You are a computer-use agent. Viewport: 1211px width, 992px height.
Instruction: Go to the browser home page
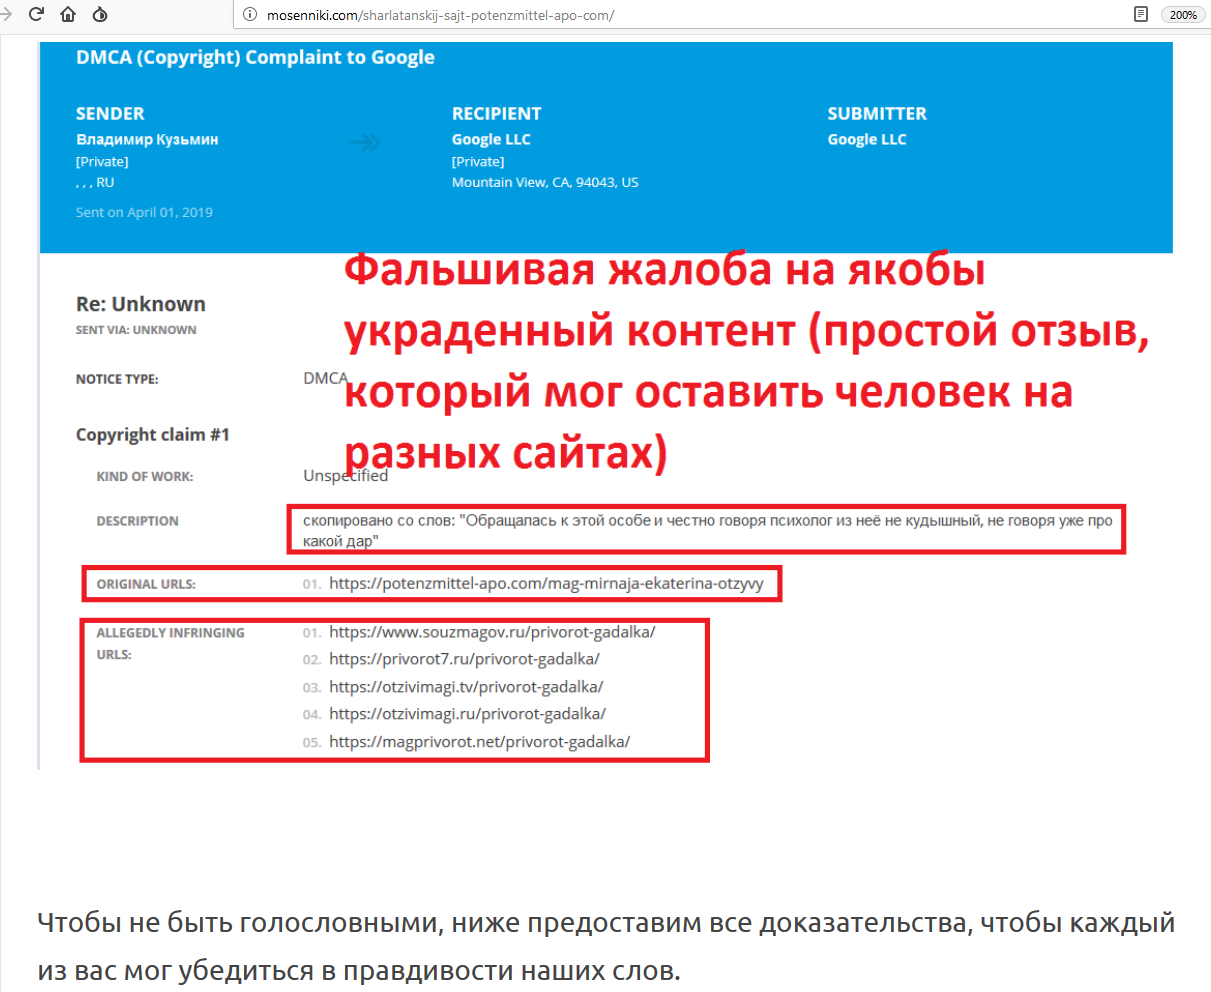click(x=68, y=14)
